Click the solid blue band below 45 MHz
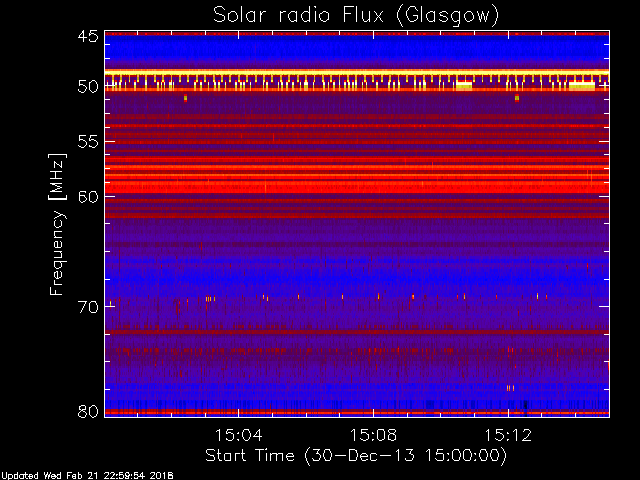 356,50
